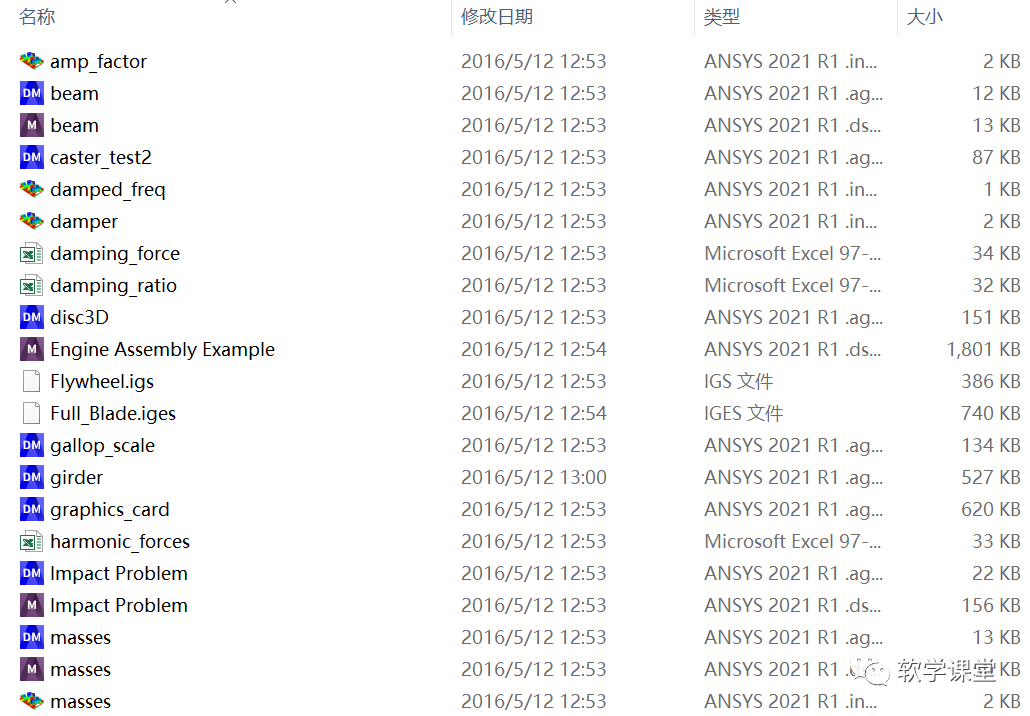Click the 类型 column header
Image resolution: width=1030 pixels, height=716 pixels.
(x=721, y=17)
